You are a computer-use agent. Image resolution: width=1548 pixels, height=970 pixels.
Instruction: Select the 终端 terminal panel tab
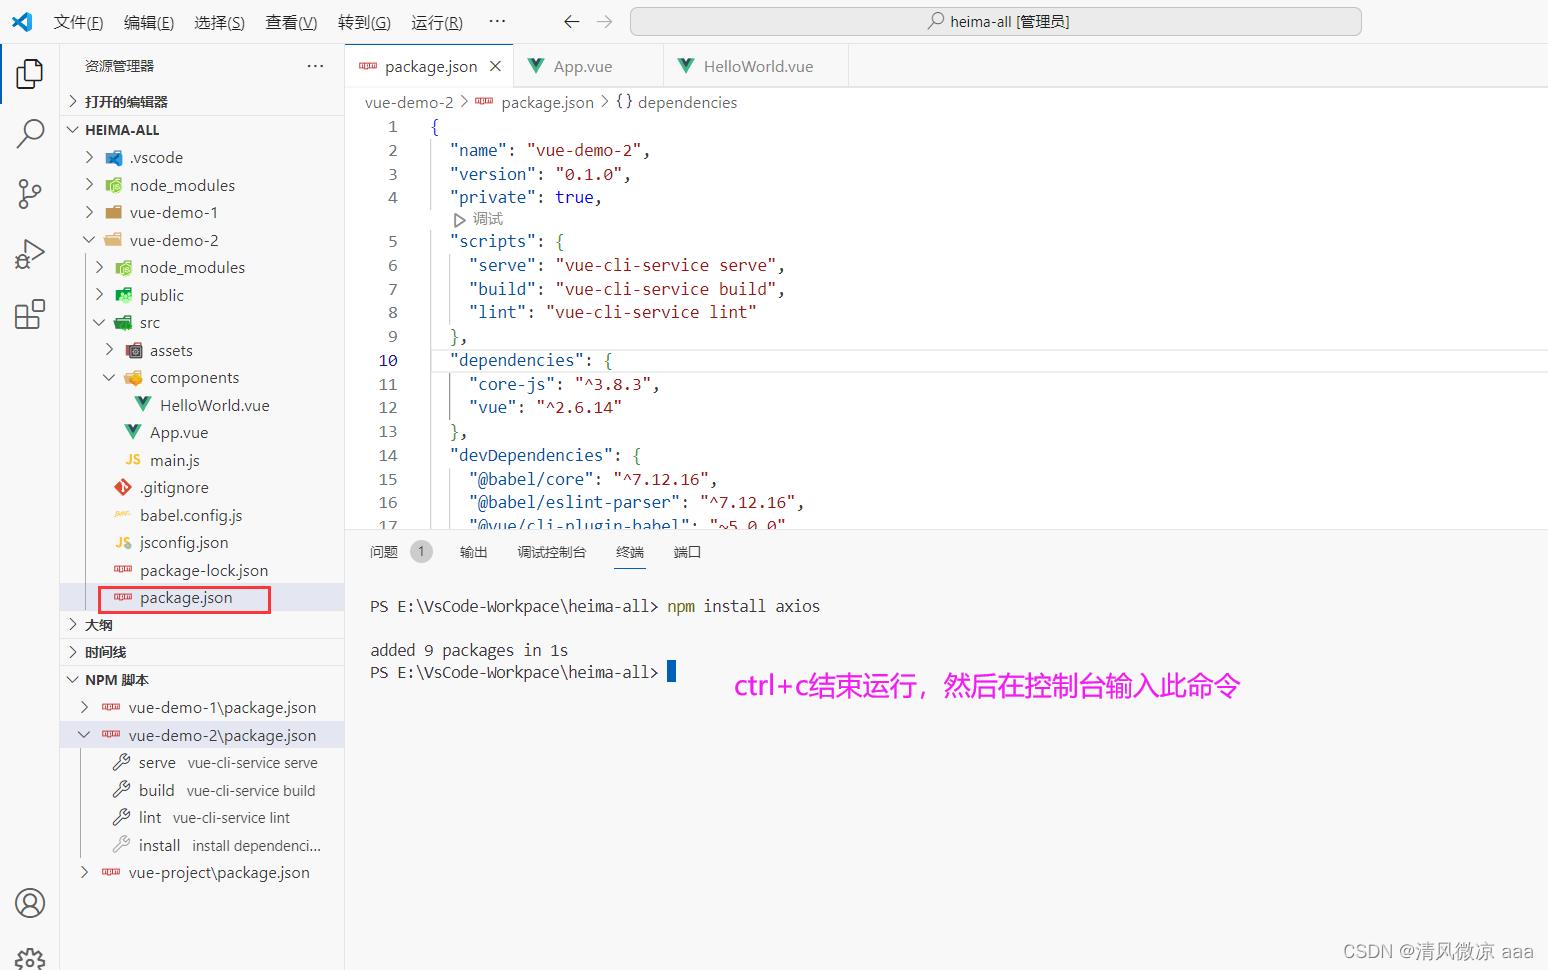pos(630,552)
